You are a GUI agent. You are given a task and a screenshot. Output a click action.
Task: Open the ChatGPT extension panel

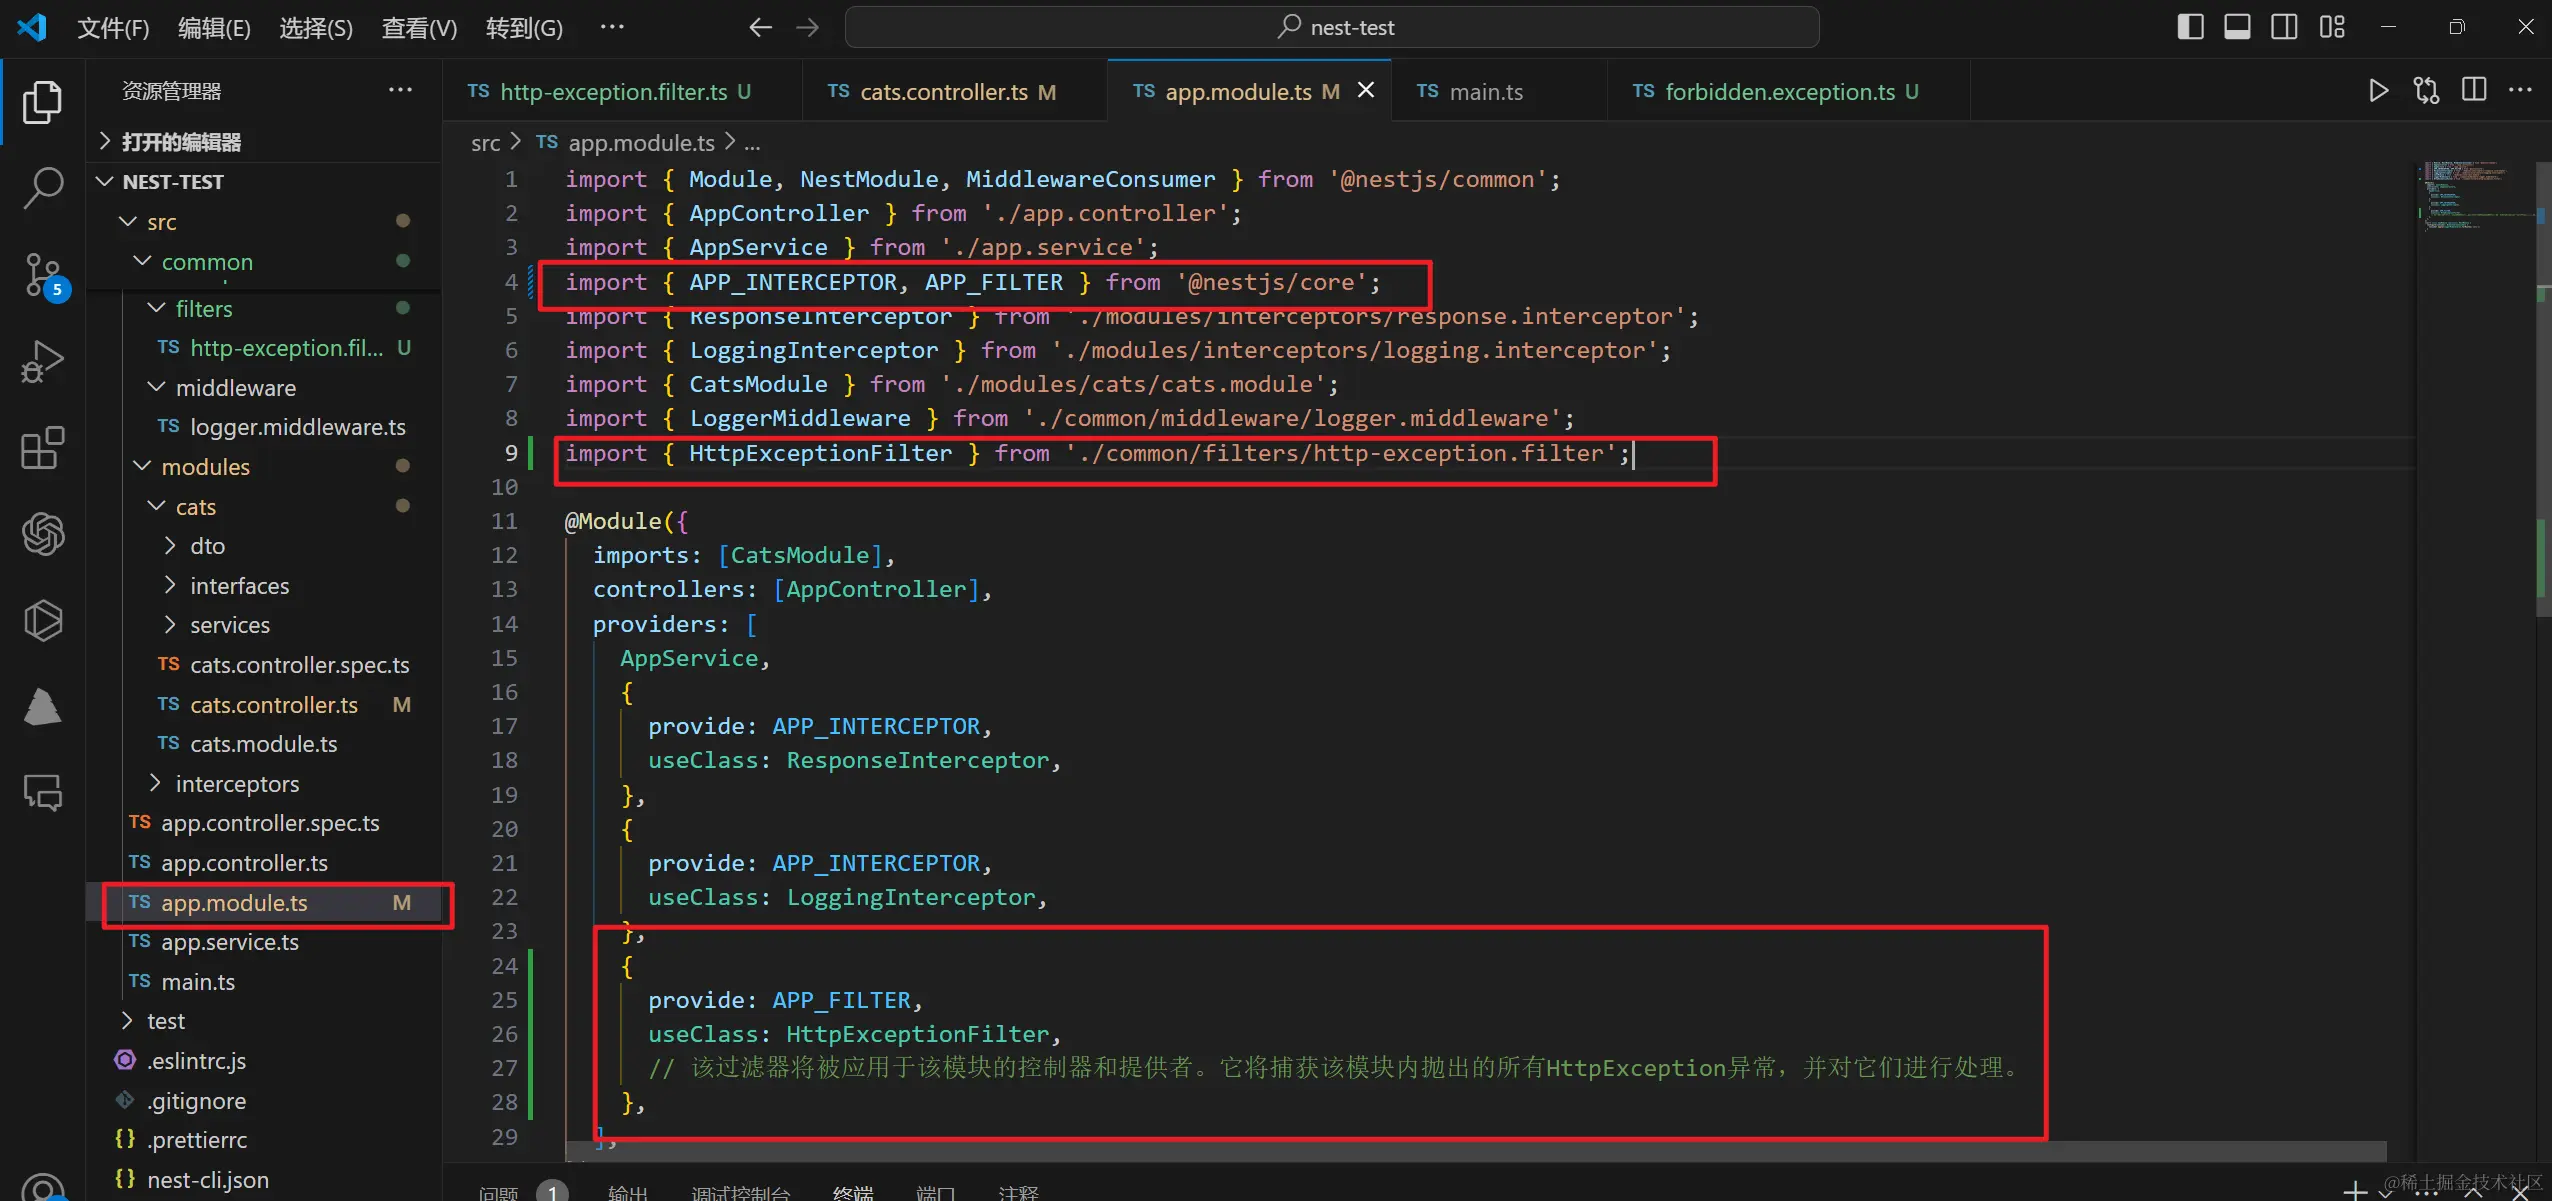click(x=42, y=534)
